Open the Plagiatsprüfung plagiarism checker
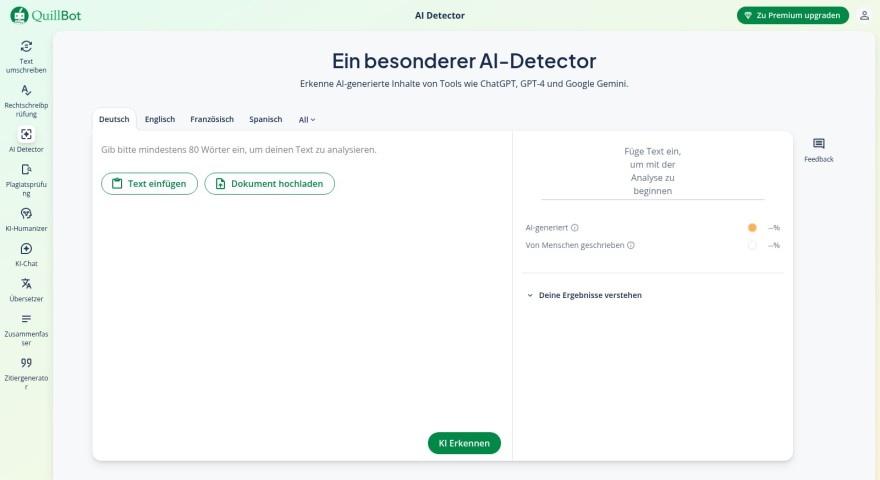The image size is (880, 480). point(26,180)
